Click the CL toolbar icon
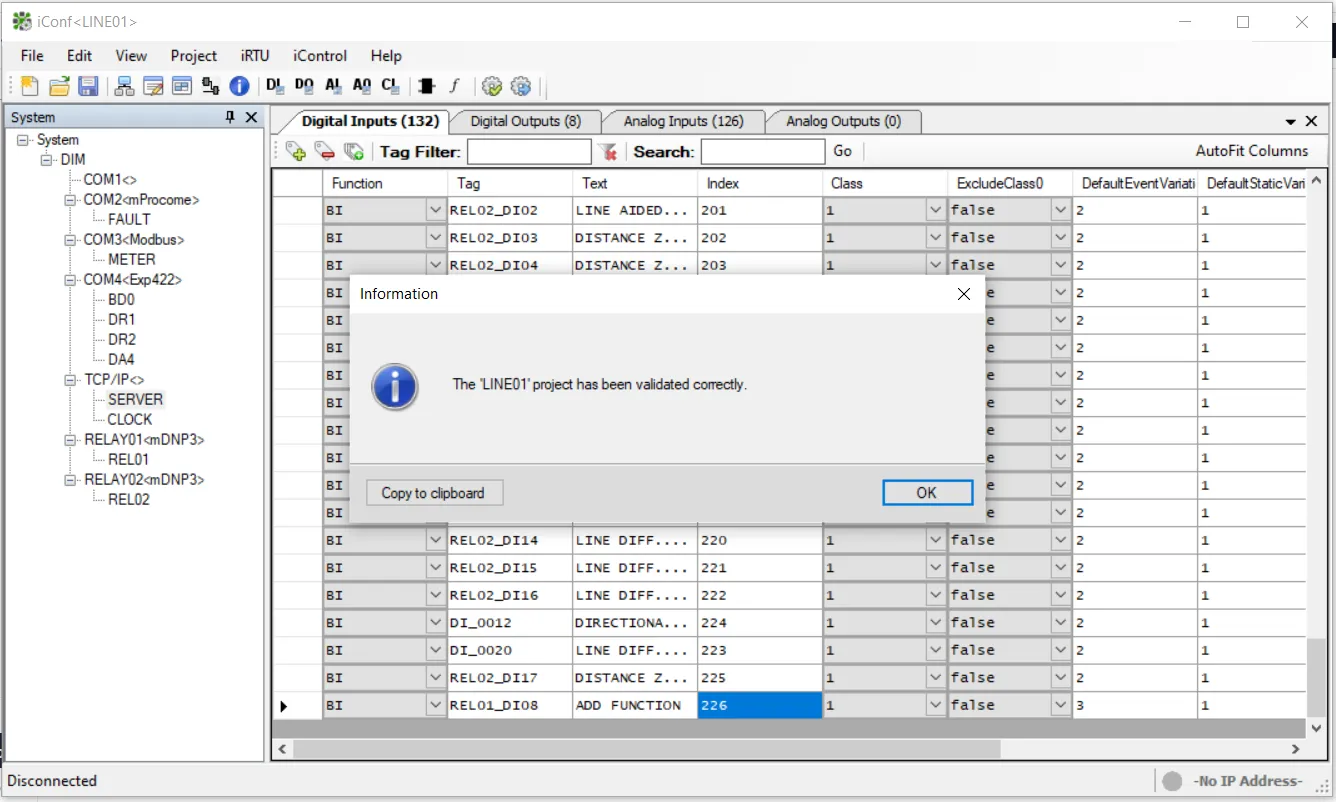This screenshot has height=802, width=1336. (x=390, y=86)
